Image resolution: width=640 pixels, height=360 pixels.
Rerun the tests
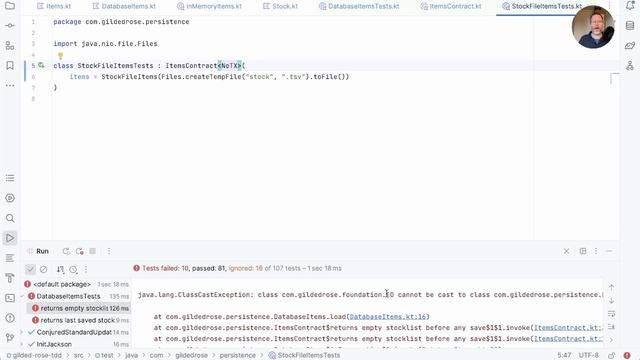66,251
